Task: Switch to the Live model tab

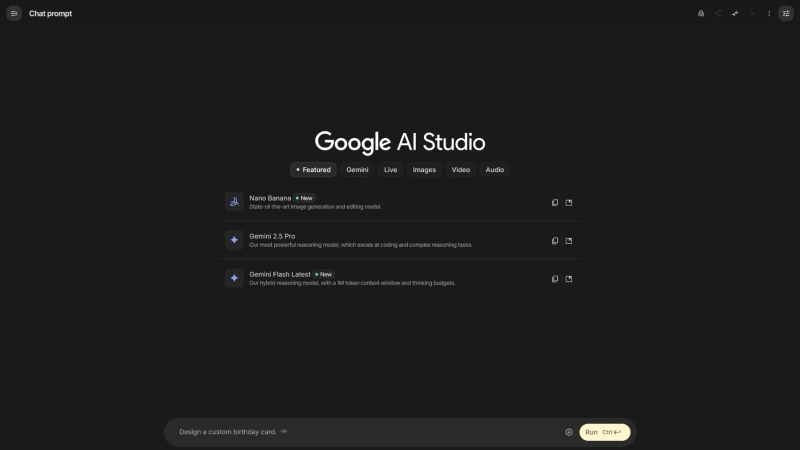Action: pos(390,170)
